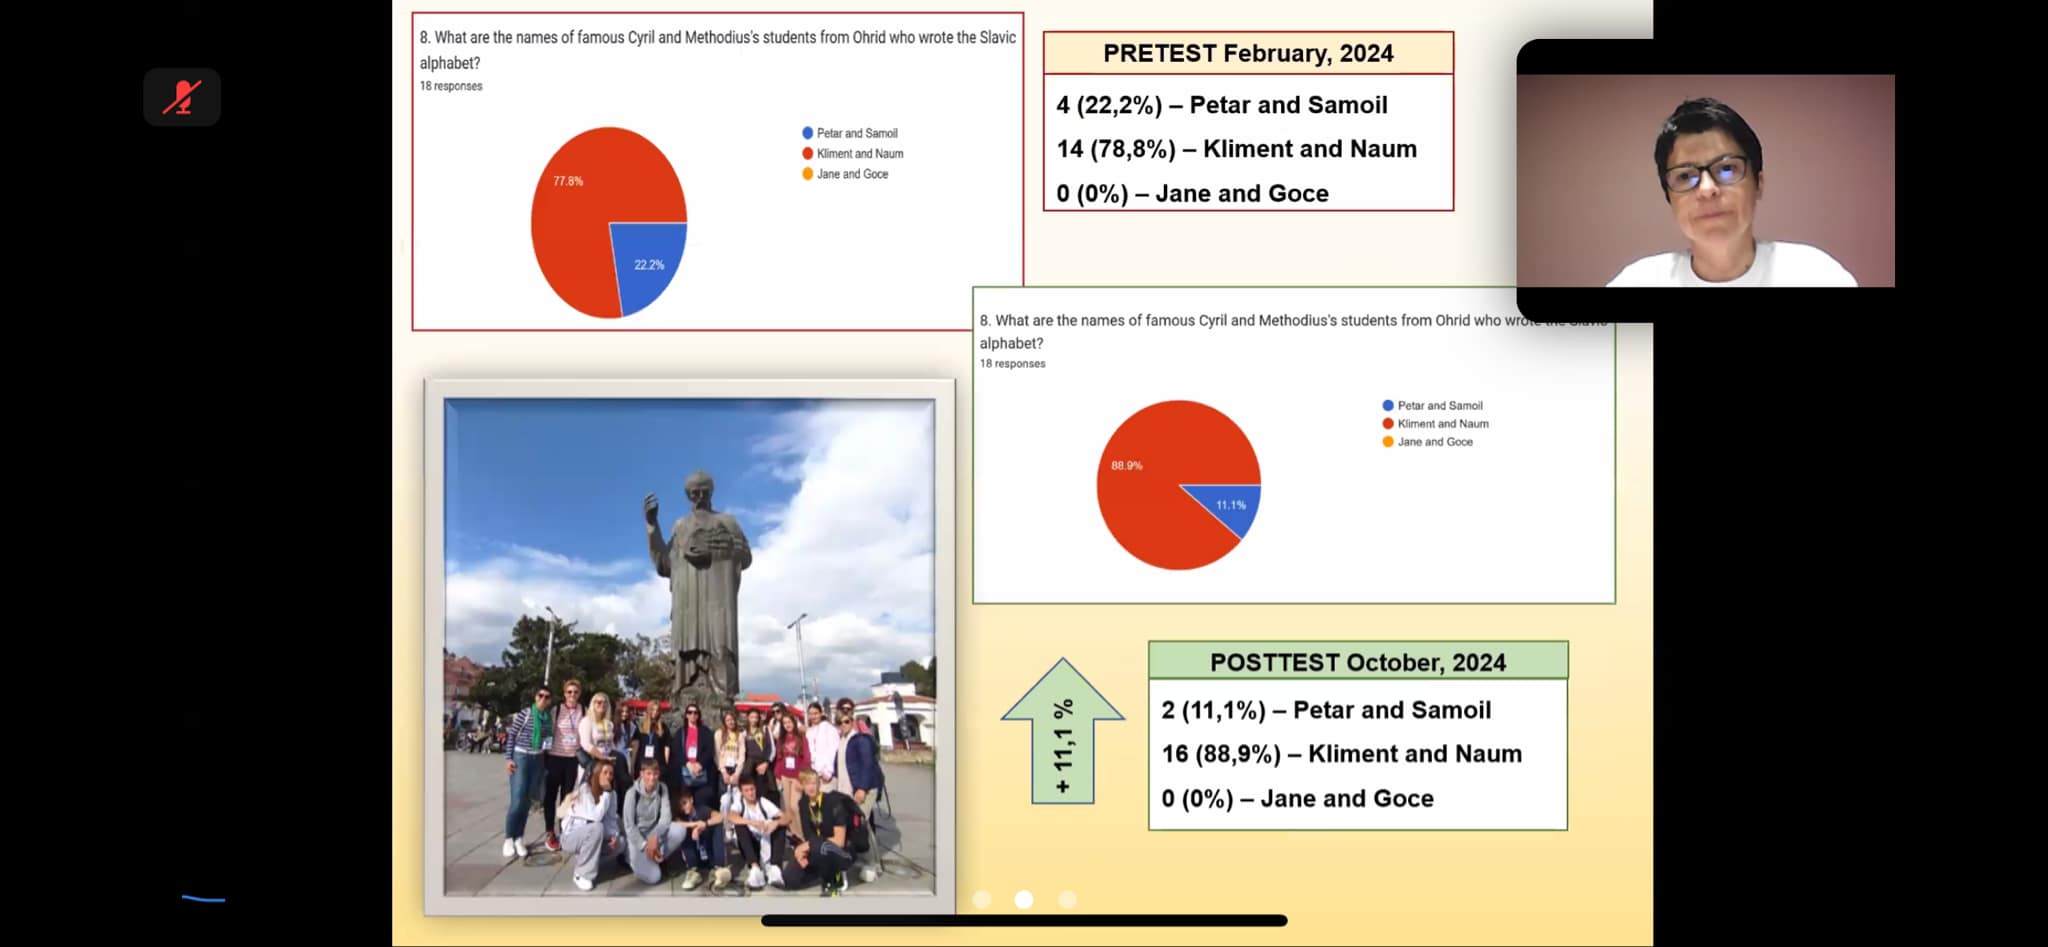This screenshot has width=2048, height=947.
Task: Tap the muted microphone icon
Action: click(182, 97)
